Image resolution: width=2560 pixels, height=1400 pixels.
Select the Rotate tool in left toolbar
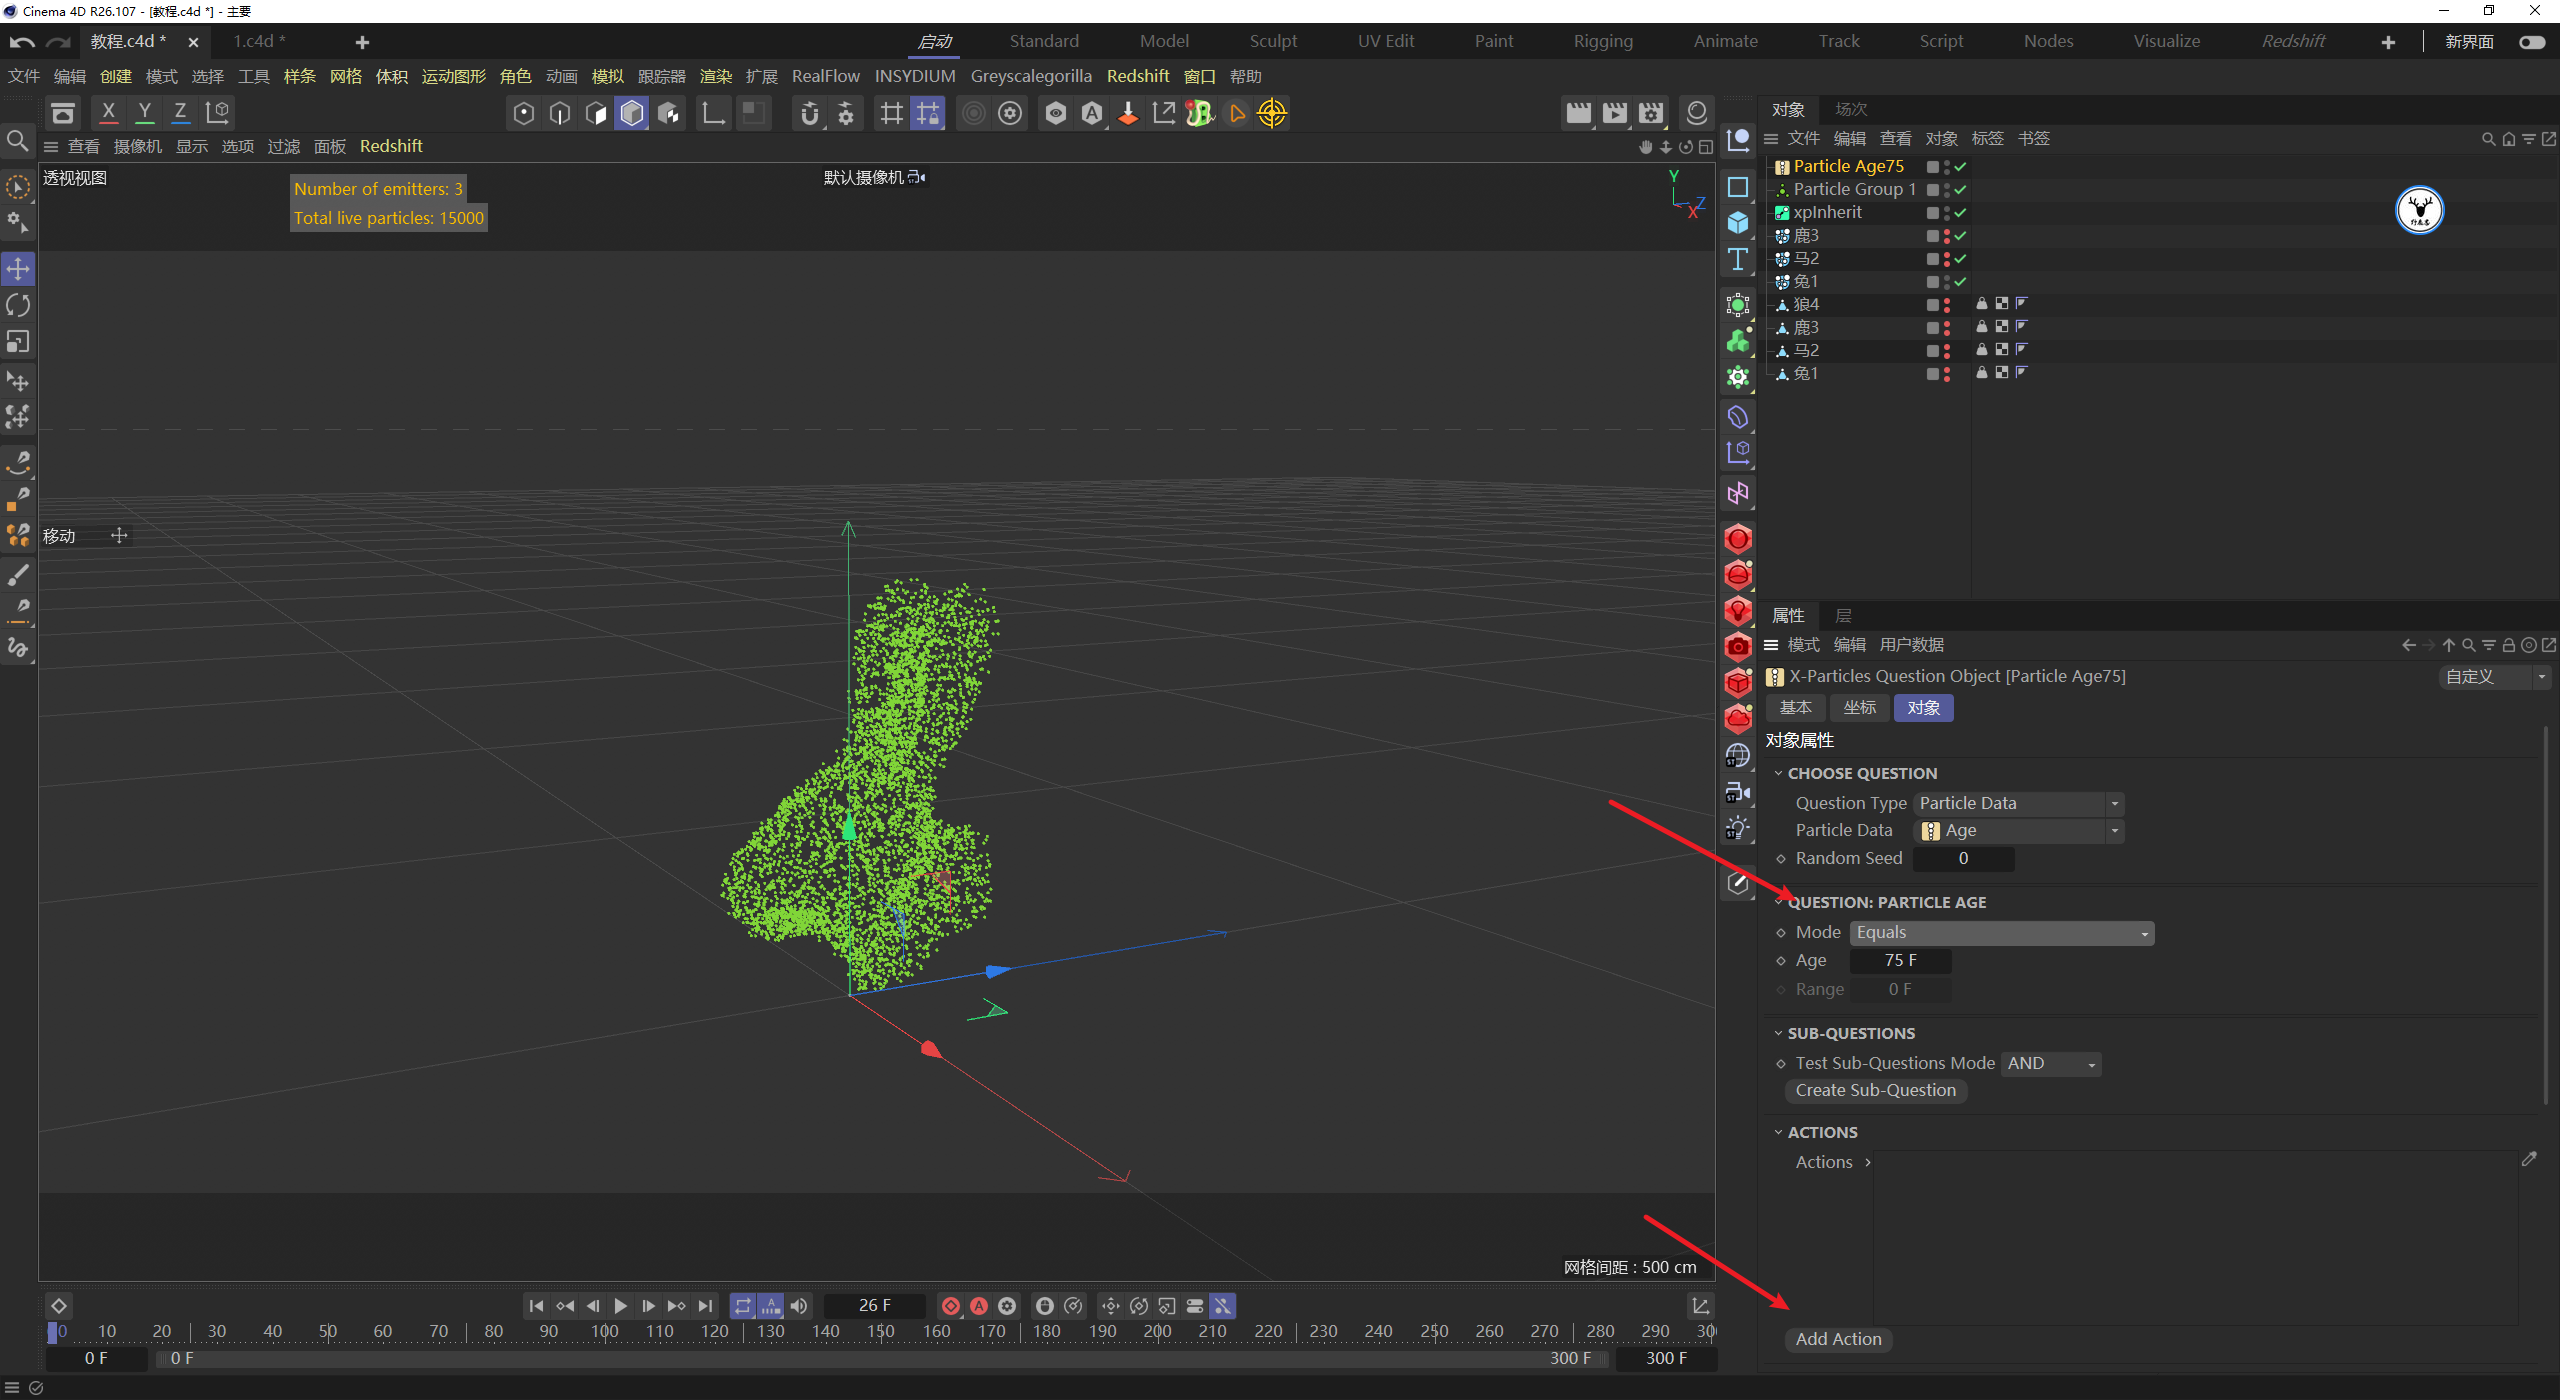point(18,305)
